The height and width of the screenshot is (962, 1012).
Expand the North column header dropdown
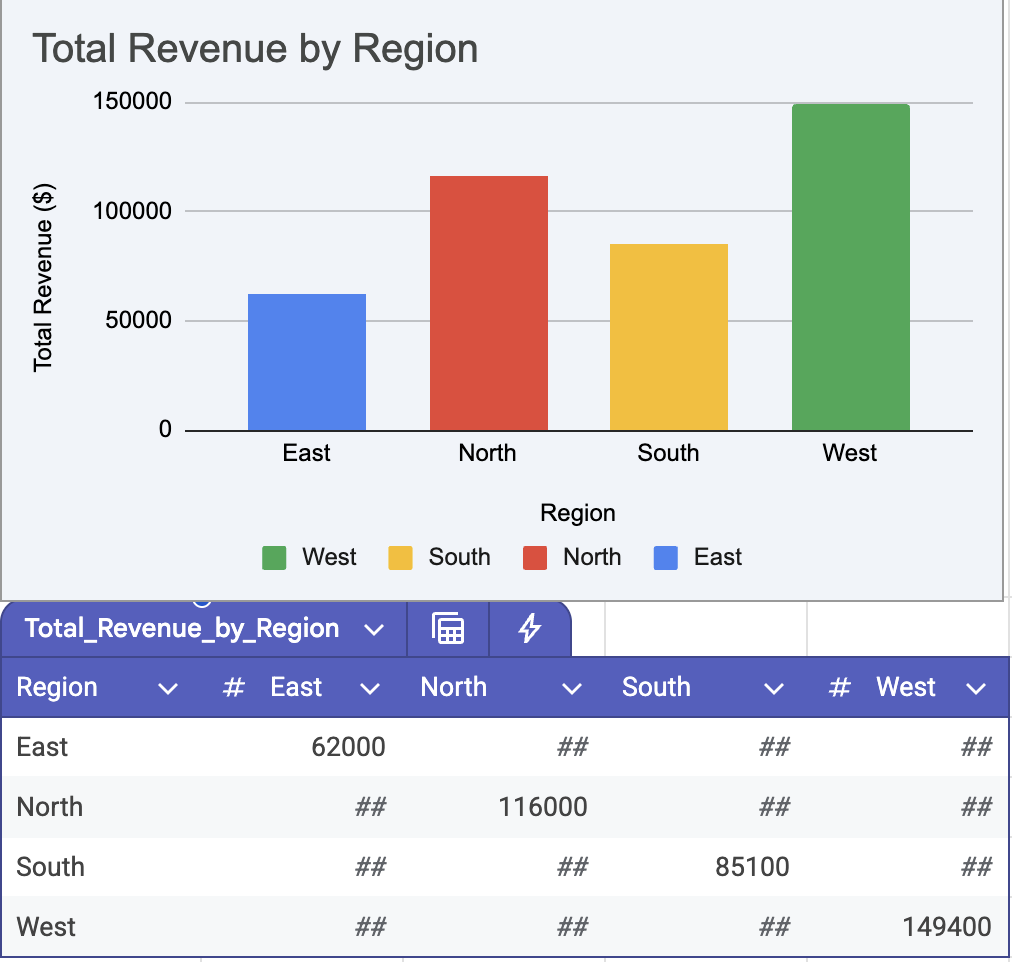pyautogui.click(x=572, y=689)
